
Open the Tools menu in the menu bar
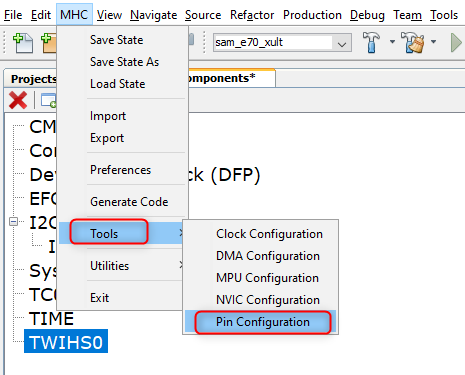[444, 15]
